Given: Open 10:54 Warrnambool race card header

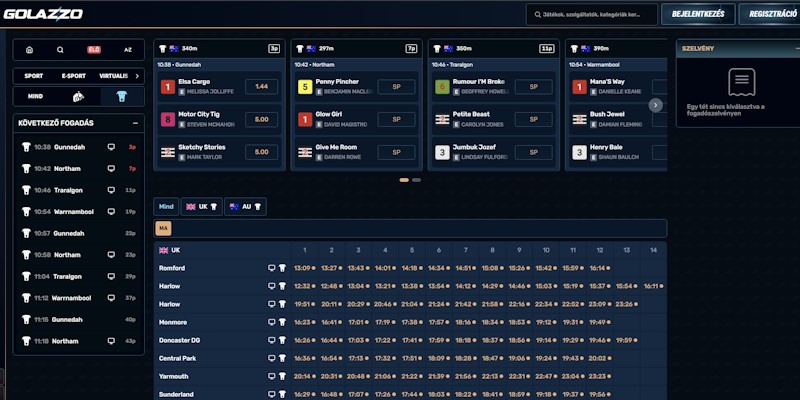Looking at the screenshot, I should tap(616, 65).
